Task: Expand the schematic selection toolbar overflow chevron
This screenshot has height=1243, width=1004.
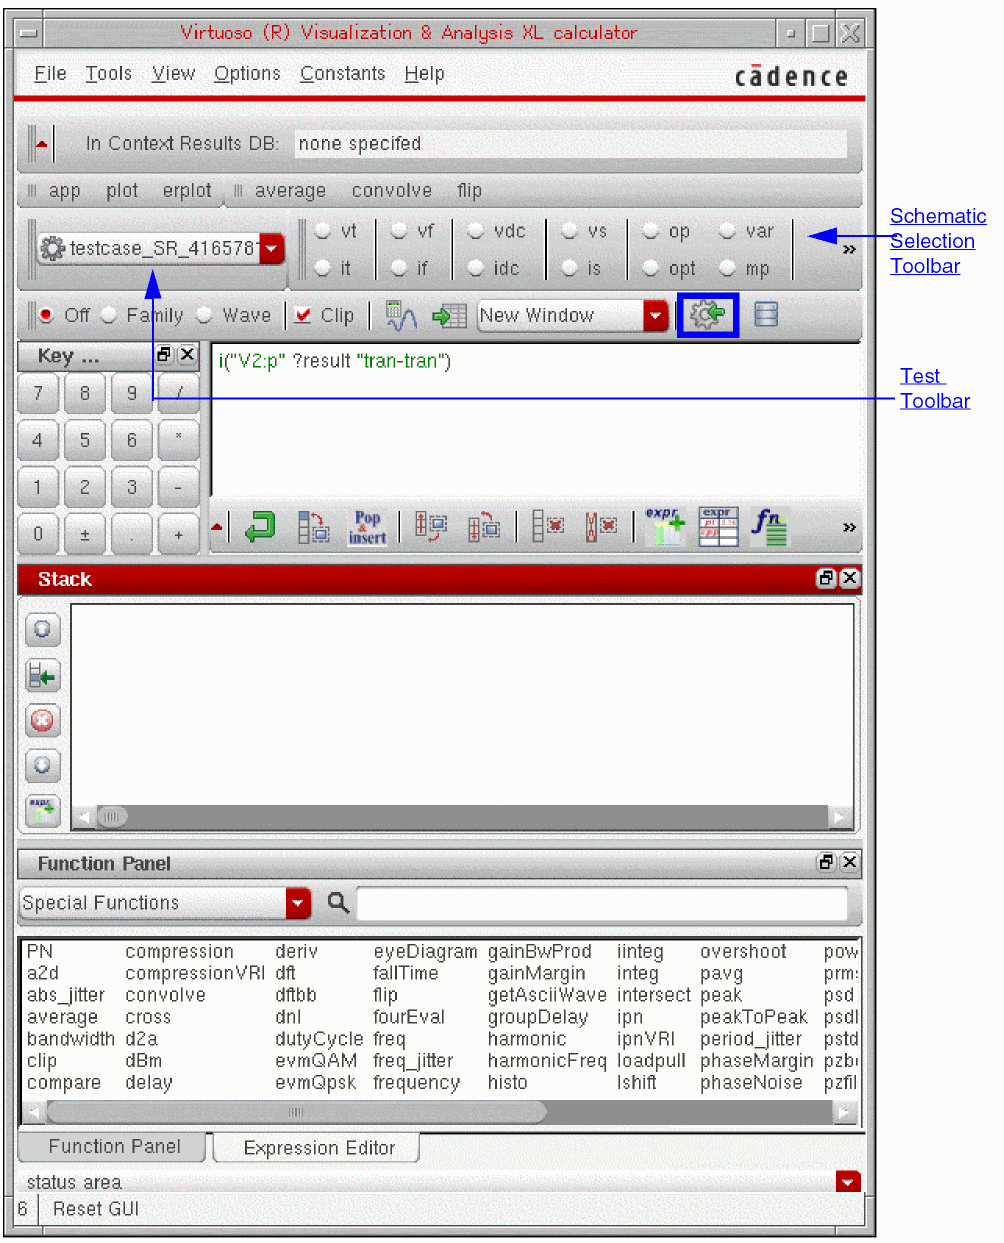Action: 849,249
